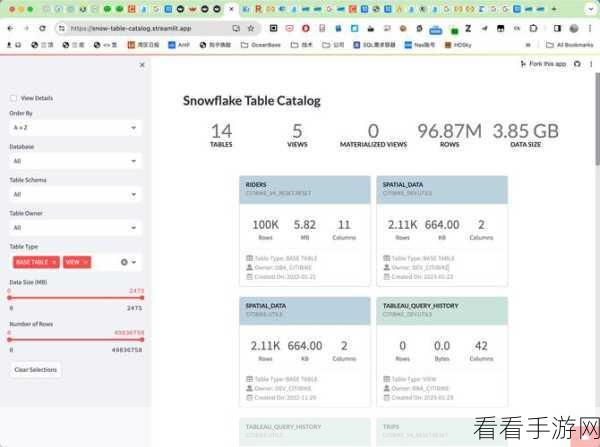Bookmark this page with the star icon

[251, 28]
